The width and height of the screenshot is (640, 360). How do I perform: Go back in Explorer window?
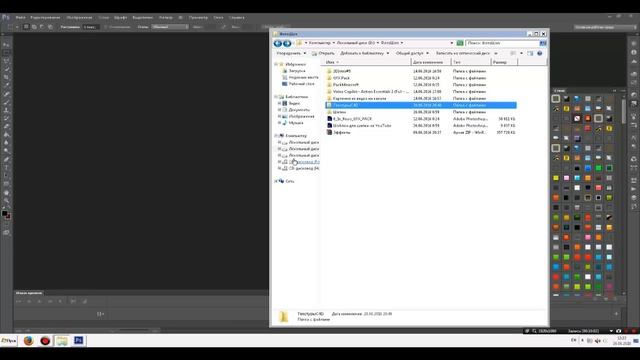pyautogui.click(x=278, y=43)
